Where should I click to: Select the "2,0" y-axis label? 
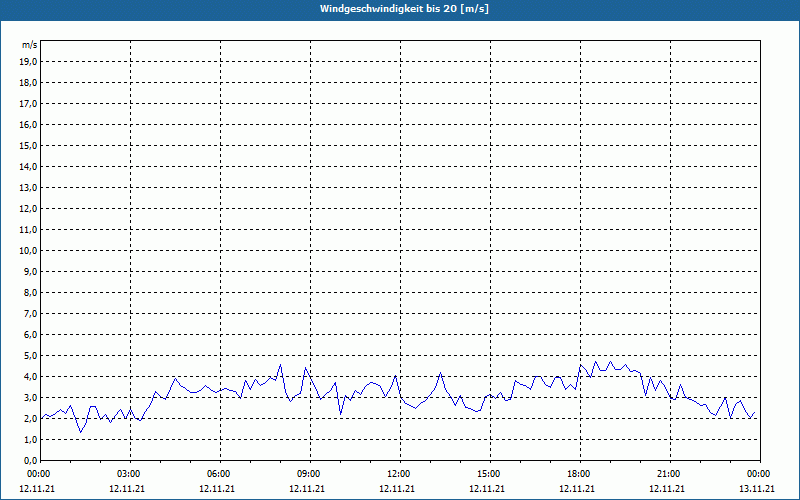click(31, 418)
